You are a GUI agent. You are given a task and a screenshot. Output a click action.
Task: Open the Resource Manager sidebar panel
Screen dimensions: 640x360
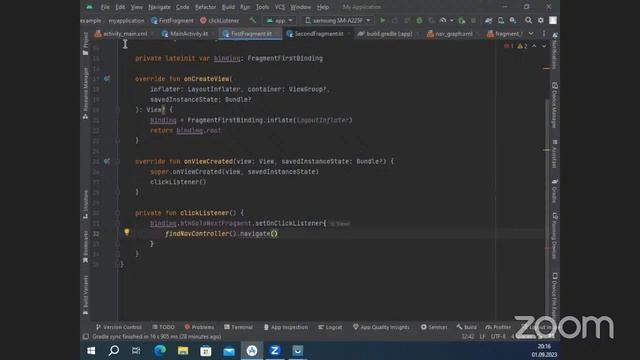tap(85, 93)
